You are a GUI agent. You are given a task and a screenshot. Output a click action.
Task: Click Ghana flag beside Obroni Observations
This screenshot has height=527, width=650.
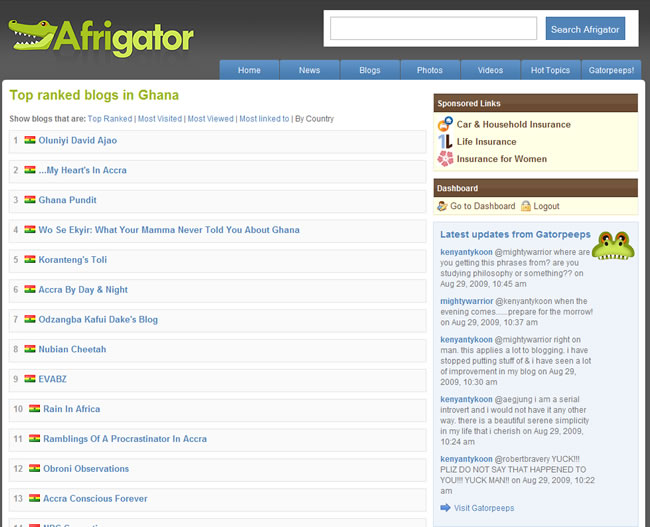(34, 468)
